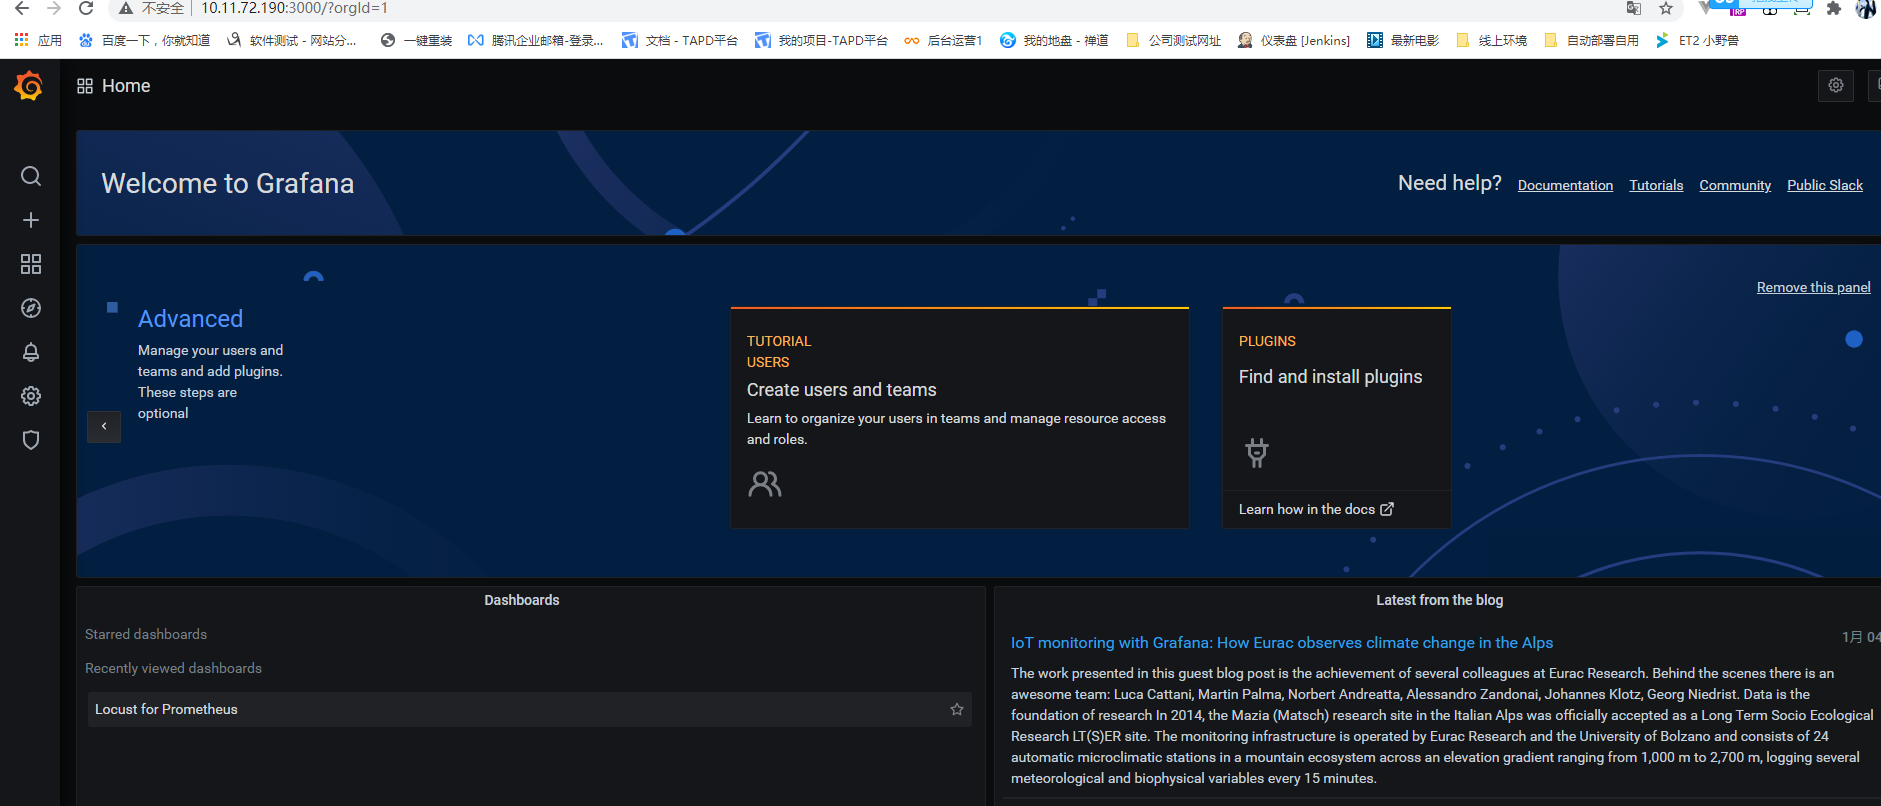Open the 我的项目-TAPD平台 bookmark
The width and height of the screenshot is (1881, 806).
[821, 41]
